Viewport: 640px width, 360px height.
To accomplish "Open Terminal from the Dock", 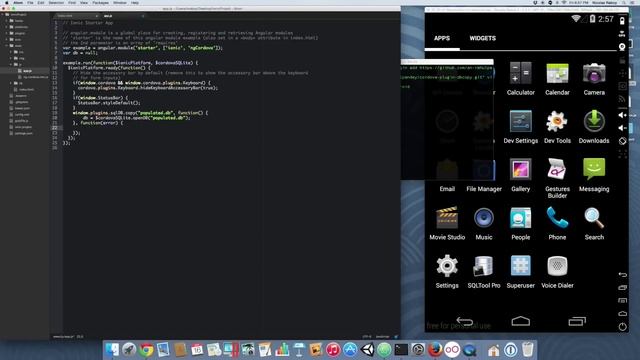I will (401, 350).
